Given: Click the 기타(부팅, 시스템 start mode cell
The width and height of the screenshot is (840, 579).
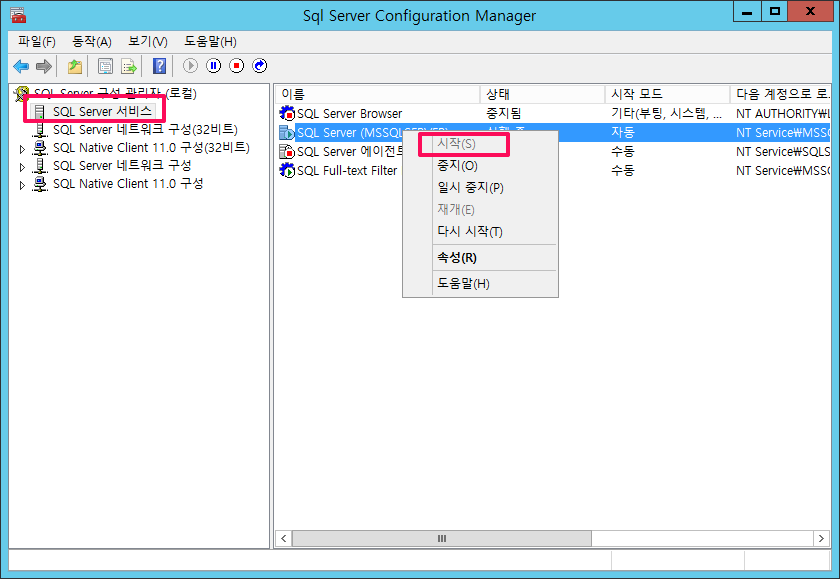Looking at the screenshot, I should point(666,114).
